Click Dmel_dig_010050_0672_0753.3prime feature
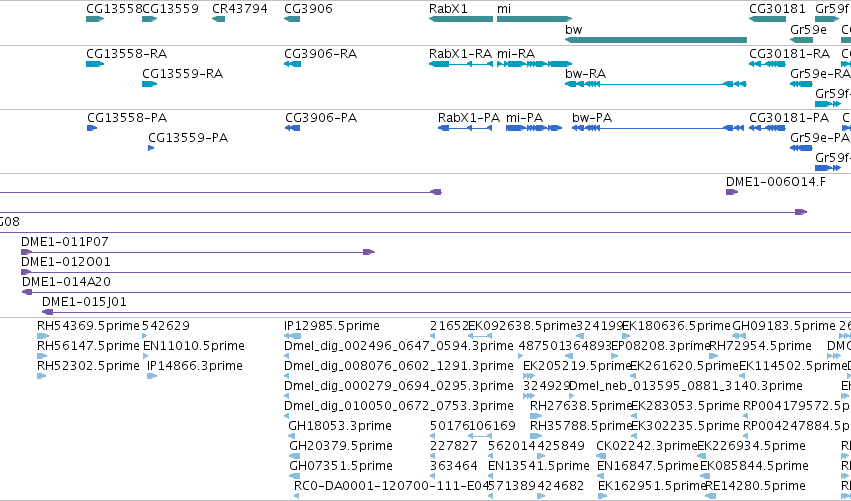Screen dimensions: 851x501 (x=287, y=416)
